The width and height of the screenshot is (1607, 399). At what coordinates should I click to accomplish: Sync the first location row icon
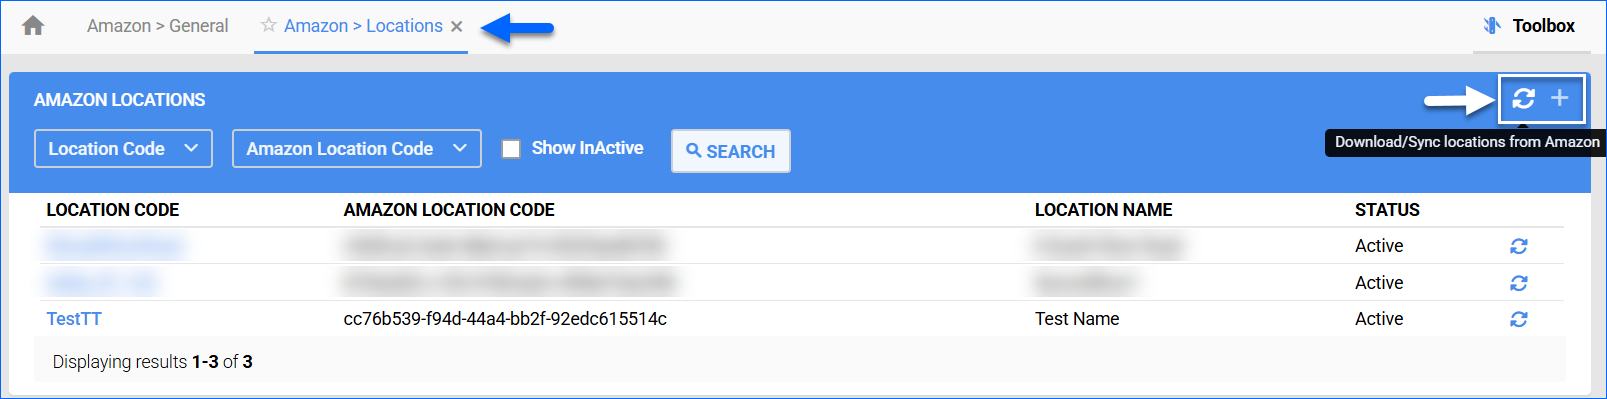1518,246
